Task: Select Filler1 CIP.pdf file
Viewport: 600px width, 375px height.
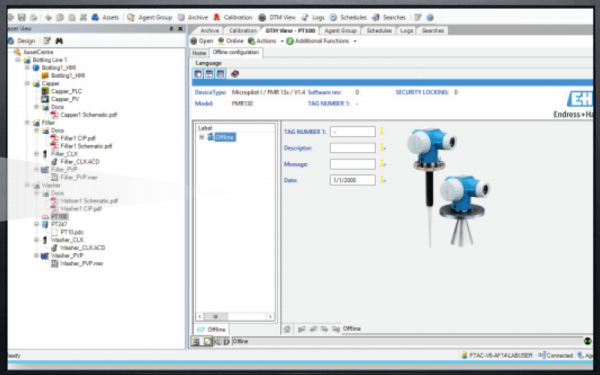Action: [78, 138]
